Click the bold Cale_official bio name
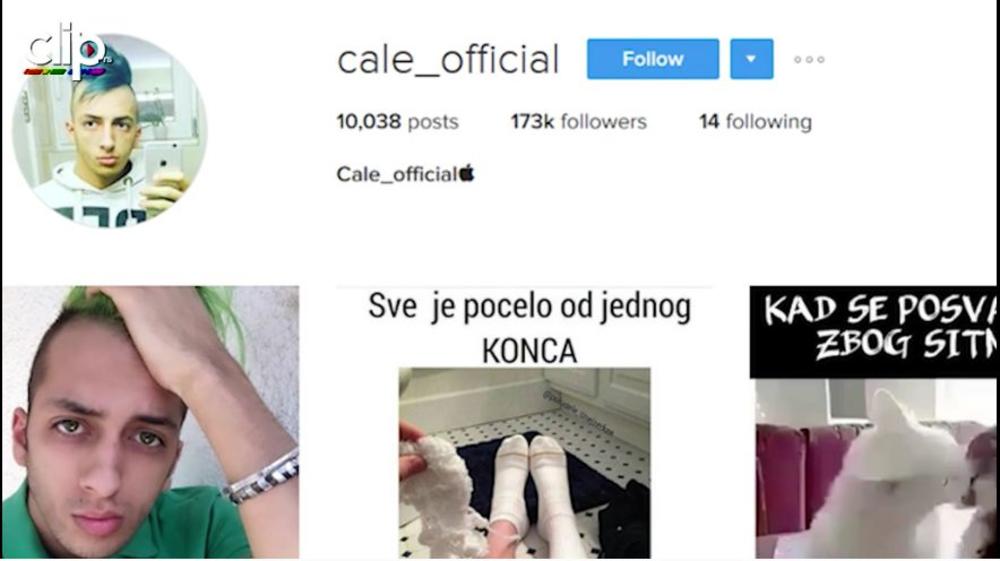Screen dimensions: 1000x561 [397, 174]
